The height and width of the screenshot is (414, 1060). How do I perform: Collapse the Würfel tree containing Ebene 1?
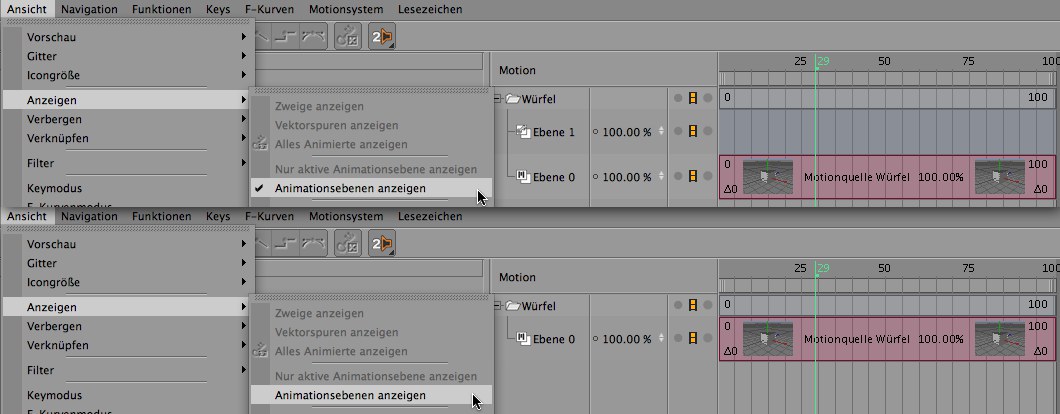click(497, 99)
